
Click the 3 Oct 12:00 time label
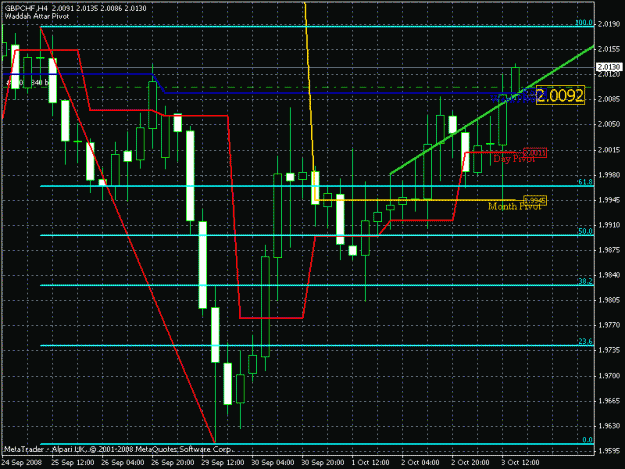tap(521, 463)
